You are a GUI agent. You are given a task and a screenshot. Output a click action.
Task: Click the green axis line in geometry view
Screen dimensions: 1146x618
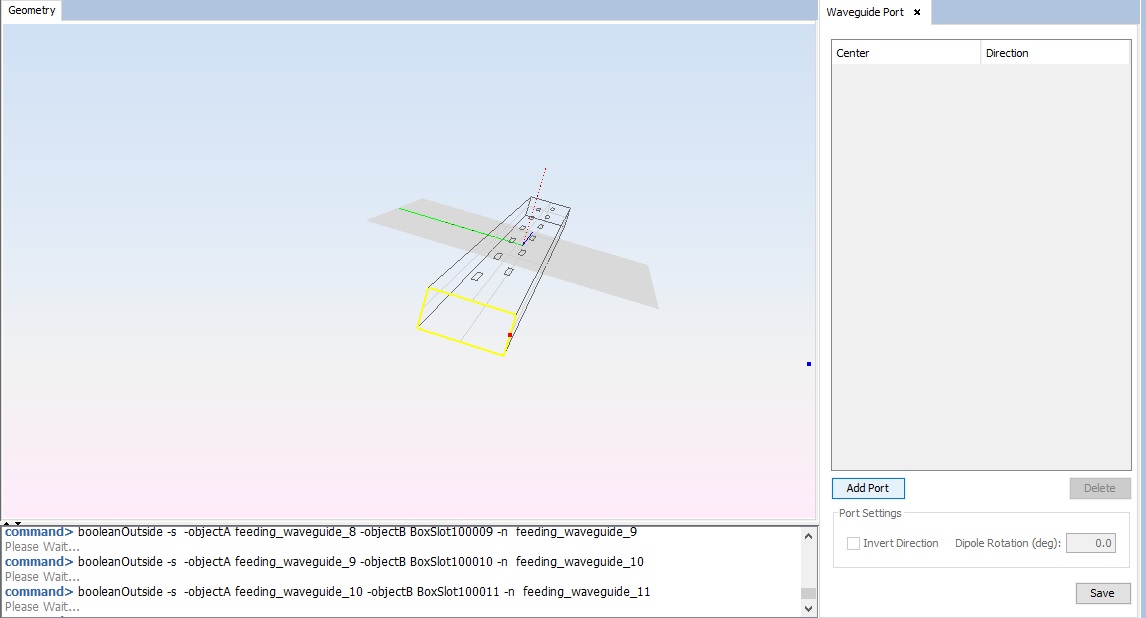(x=440, y=220)
